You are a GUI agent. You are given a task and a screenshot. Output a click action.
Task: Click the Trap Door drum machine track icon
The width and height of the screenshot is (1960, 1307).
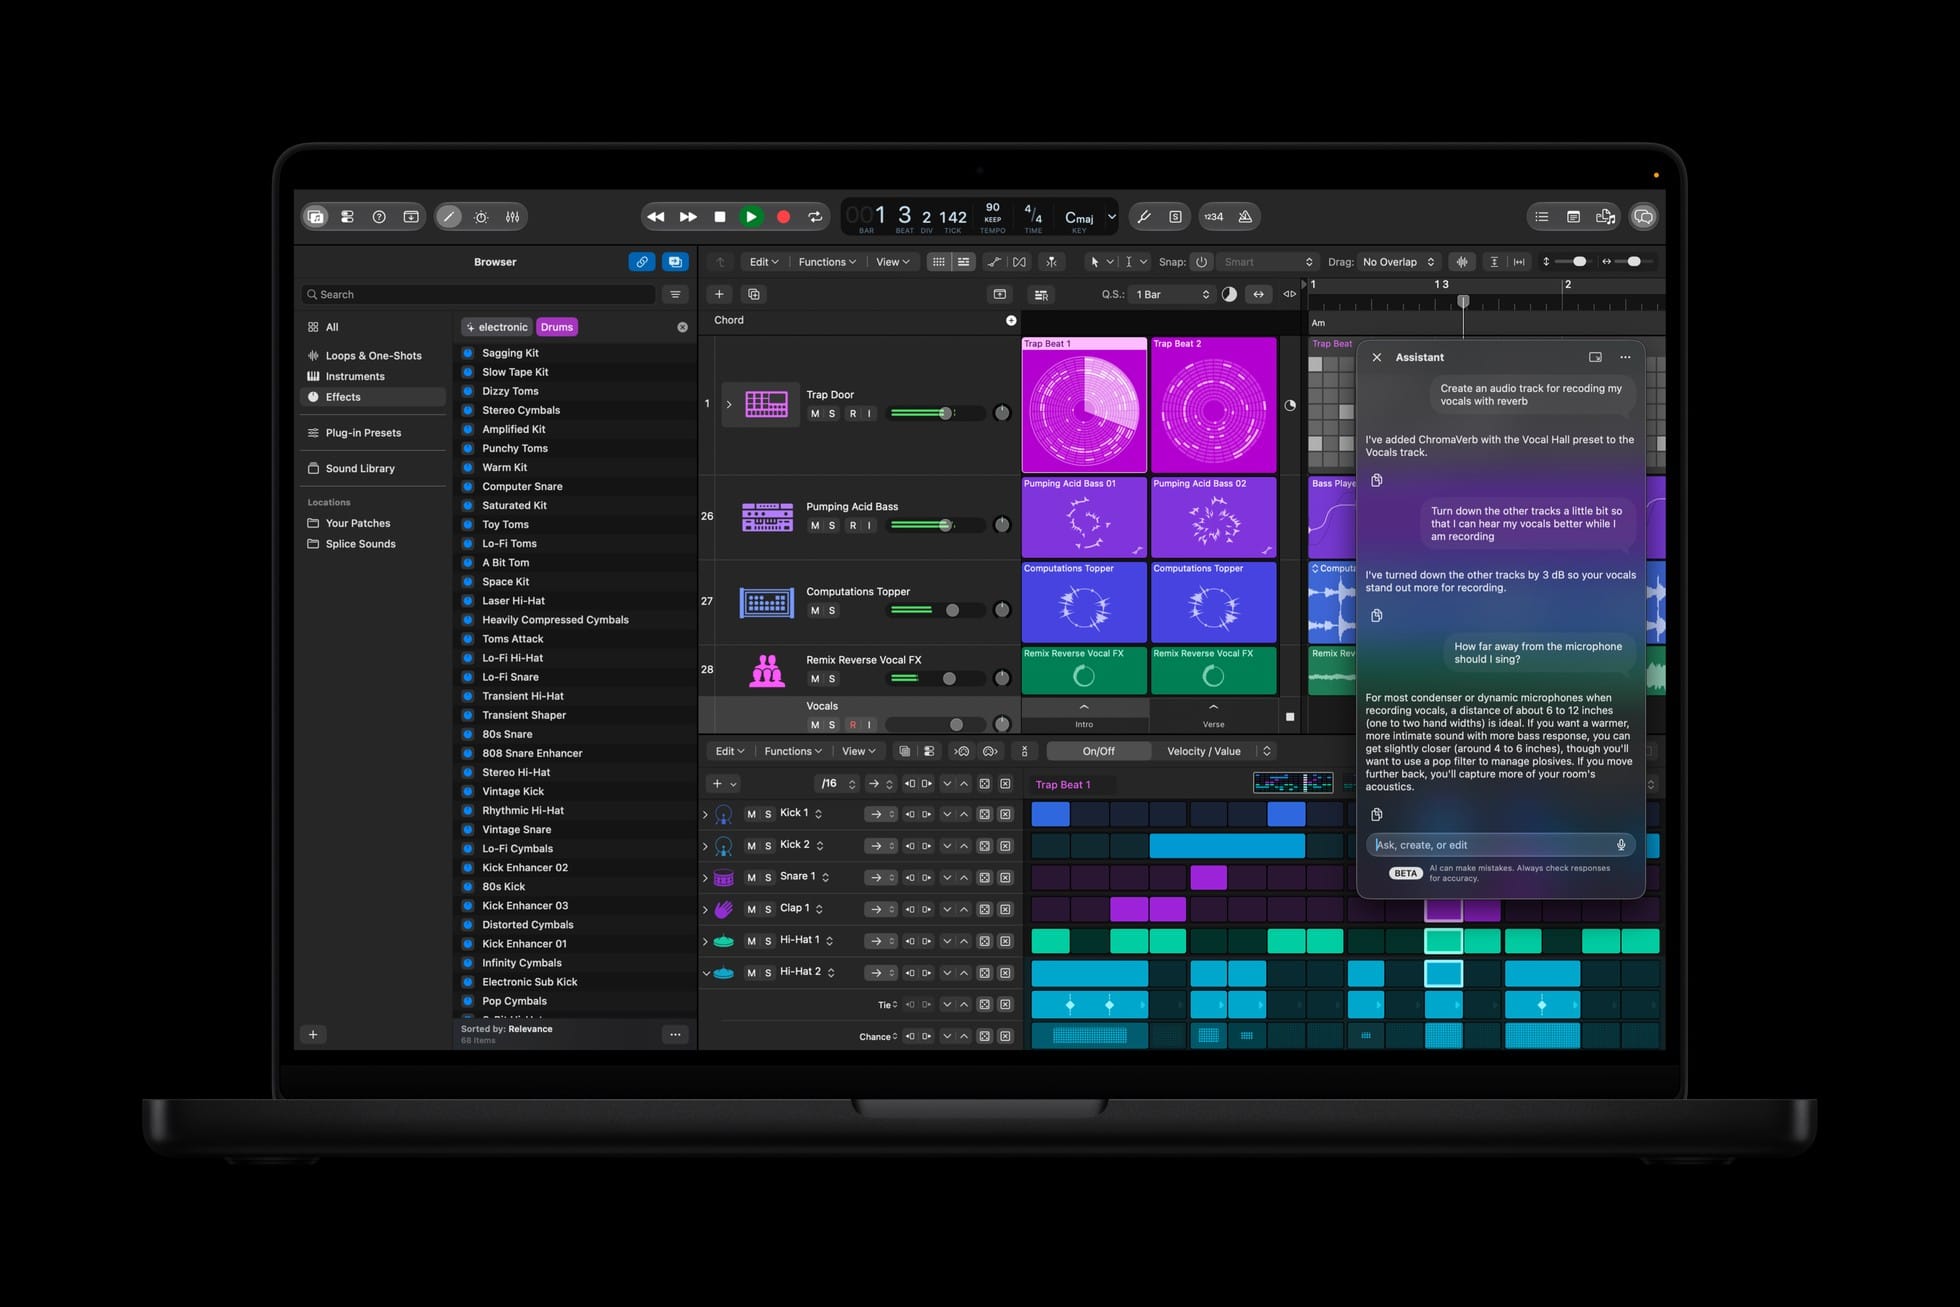[x=766, y=404]
